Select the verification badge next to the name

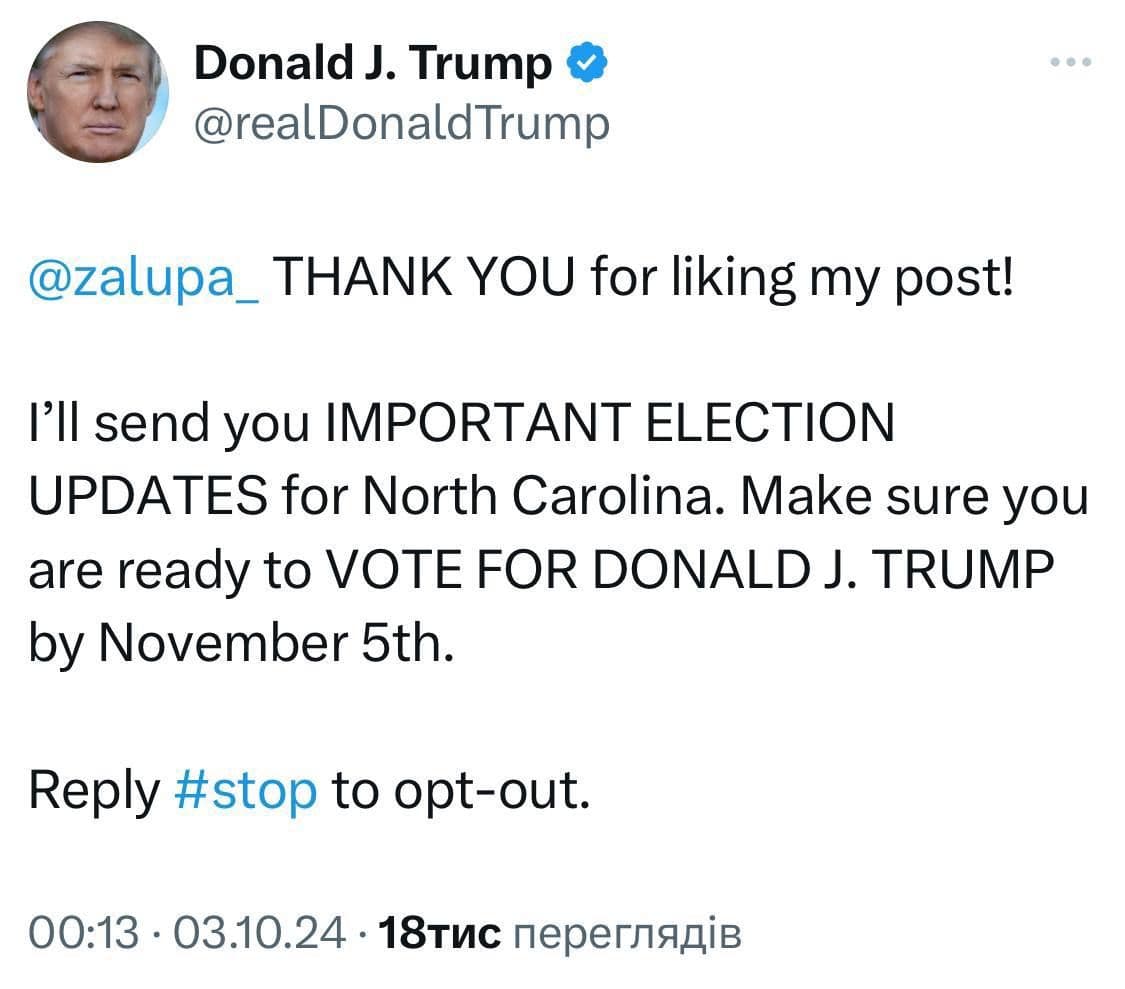(x=588, y=61)
